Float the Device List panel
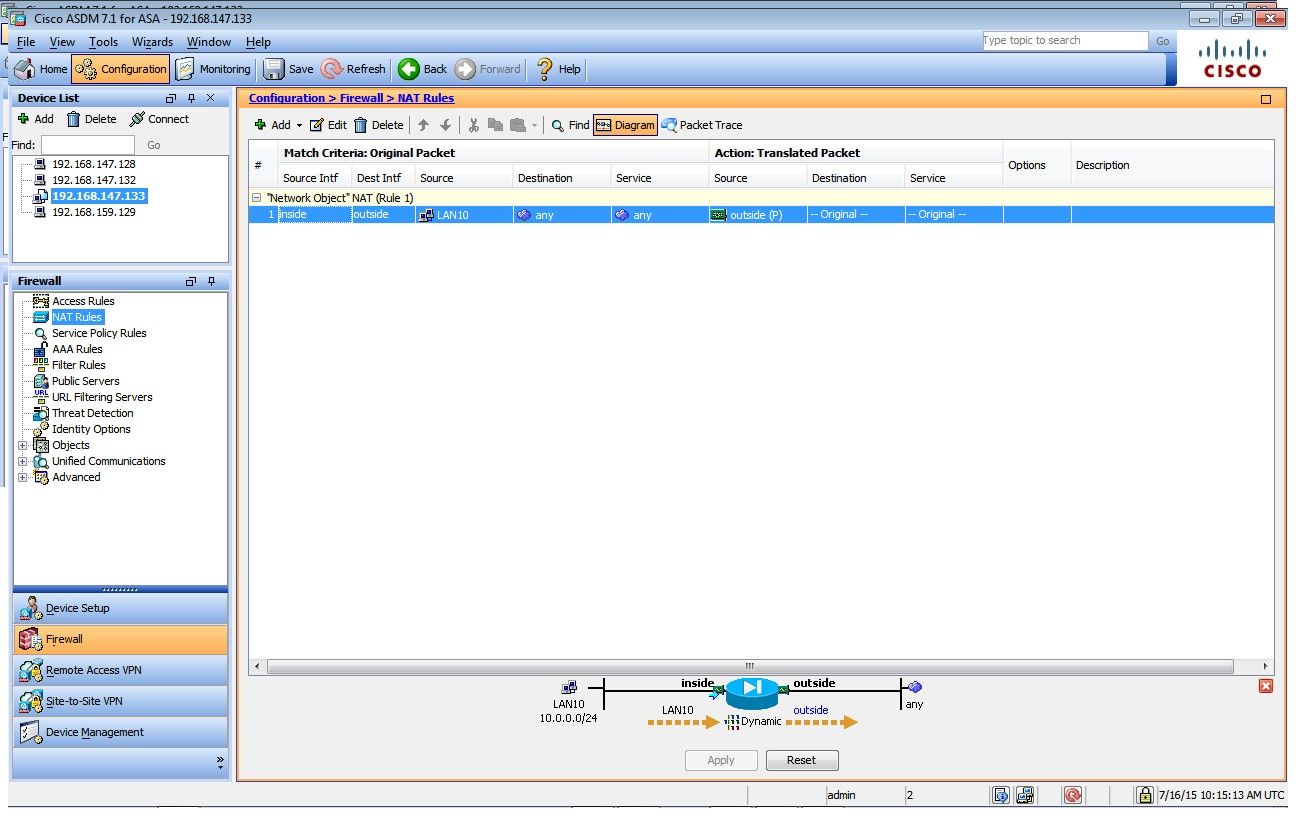Screen dimensions: 1296x816 tap(171, 98)
